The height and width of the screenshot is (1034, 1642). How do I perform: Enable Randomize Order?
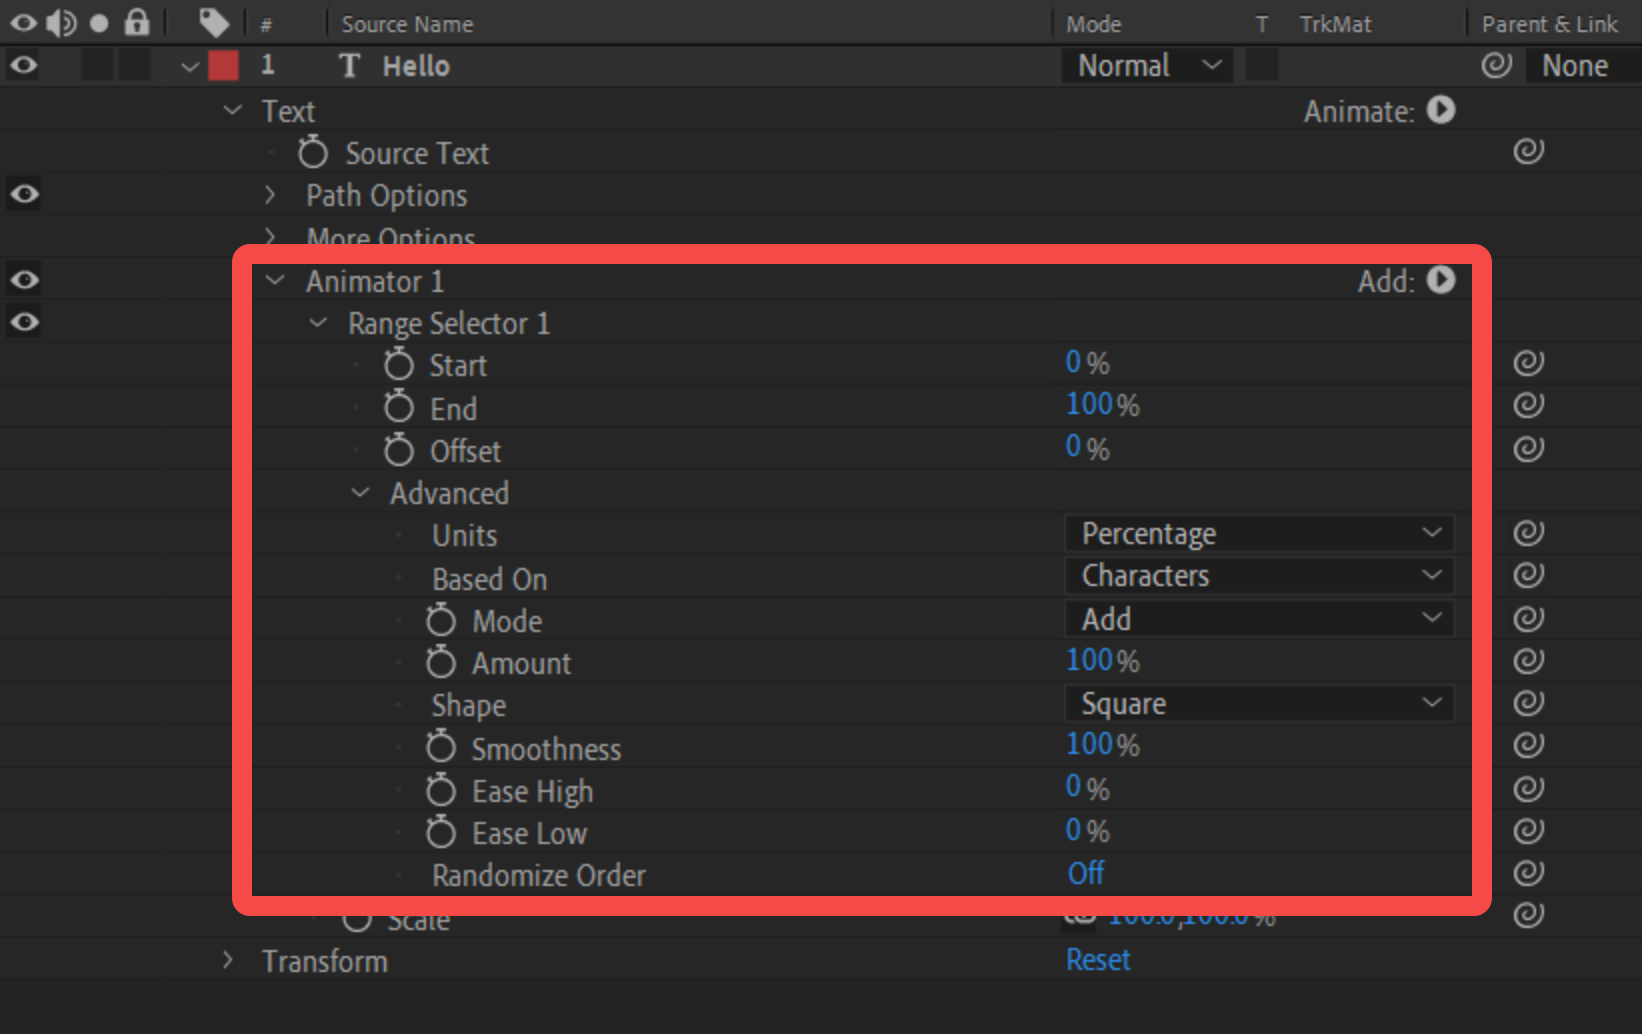[x=1085, y=873]
